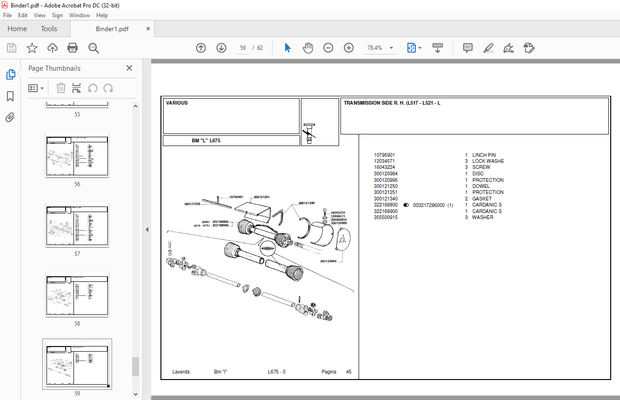This screenshot has height=400, width=620.
Task: Switch to the Tools tab
Action: 49,29
